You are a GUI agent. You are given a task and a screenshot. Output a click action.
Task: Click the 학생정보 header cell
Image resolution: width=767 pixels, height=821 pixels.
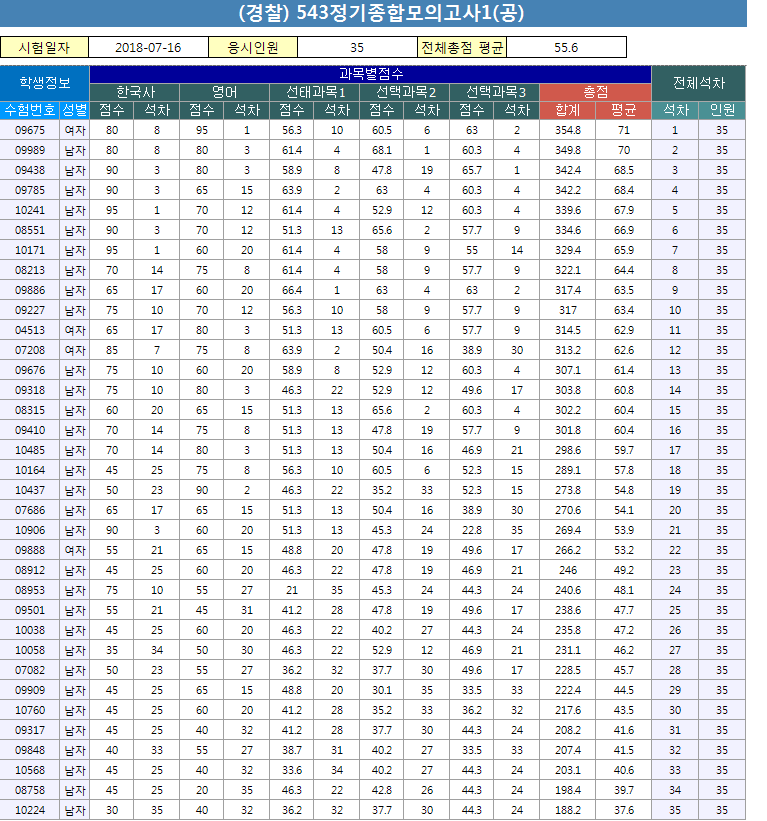pos(45,83)
